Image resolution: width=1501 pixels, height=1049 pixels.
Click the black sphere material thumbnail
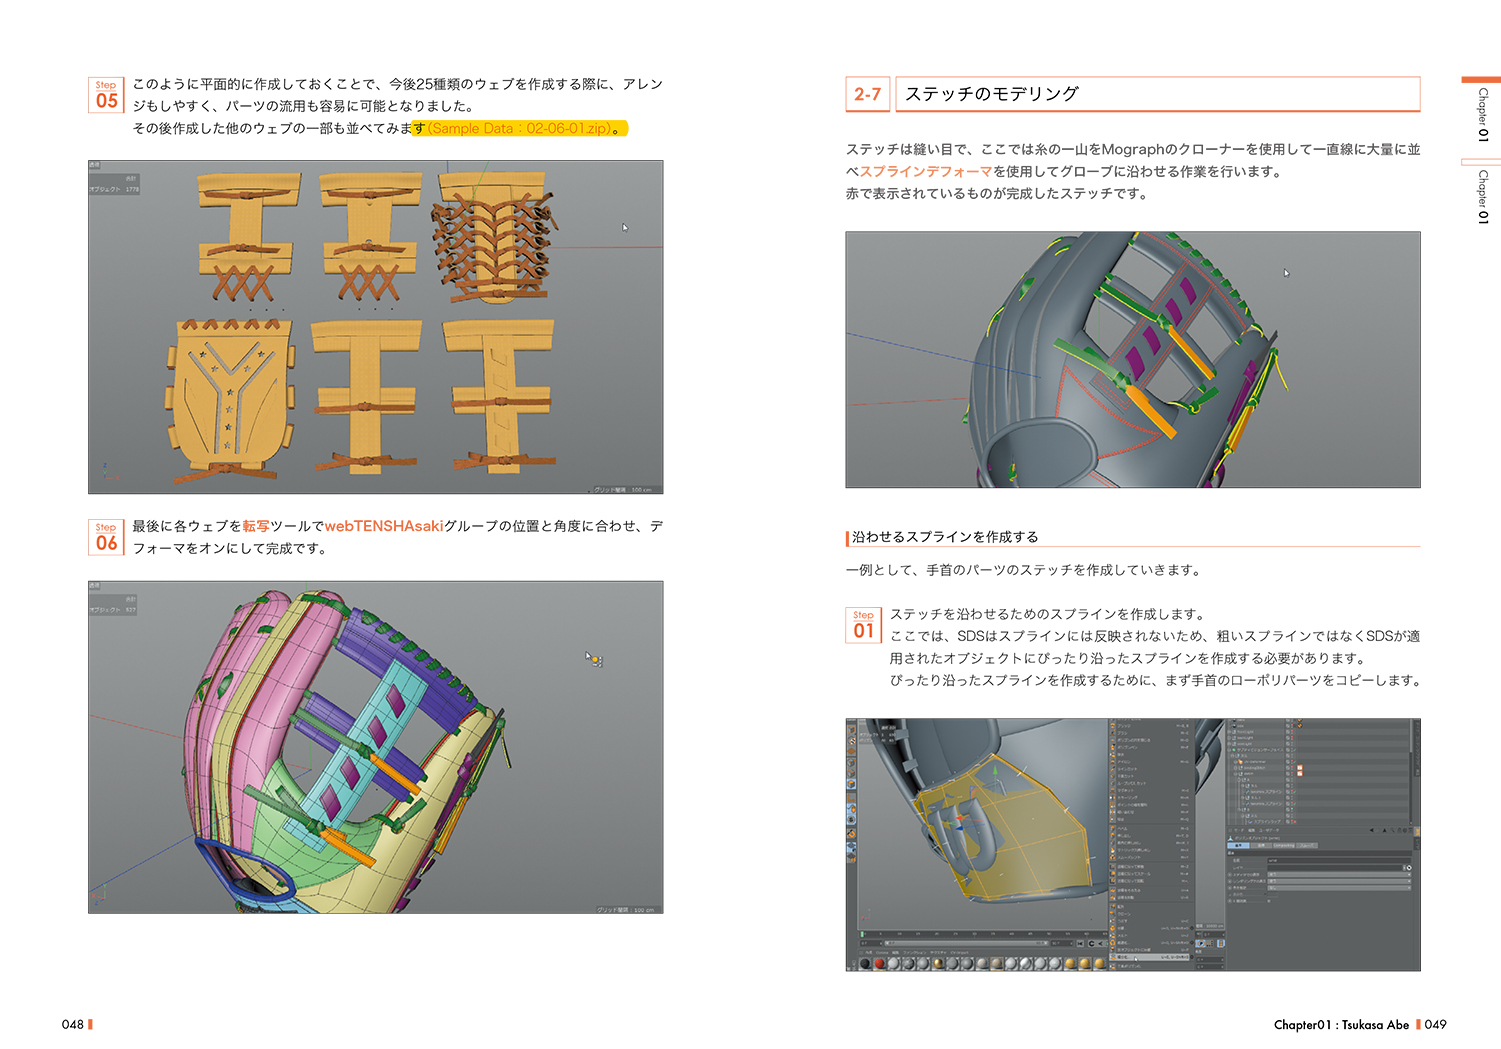point(865,964)
